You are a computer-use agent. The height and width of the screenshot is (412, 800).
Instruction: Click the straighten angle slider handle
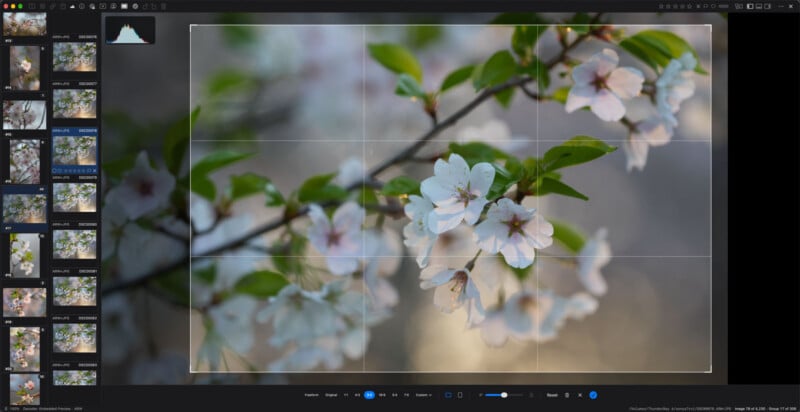pyautogui.click(x=504, y=395)
